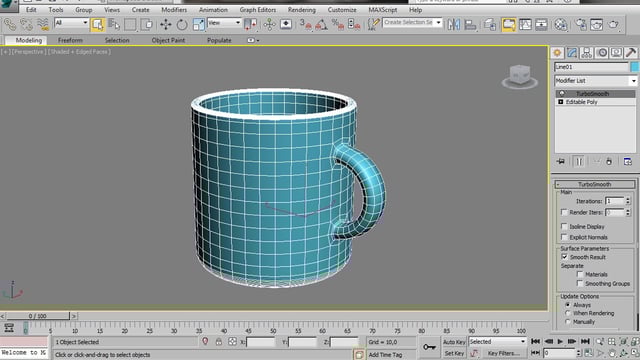Open Key Filters dialog
This screenshot has width=640, height=360.
(504, 353)
